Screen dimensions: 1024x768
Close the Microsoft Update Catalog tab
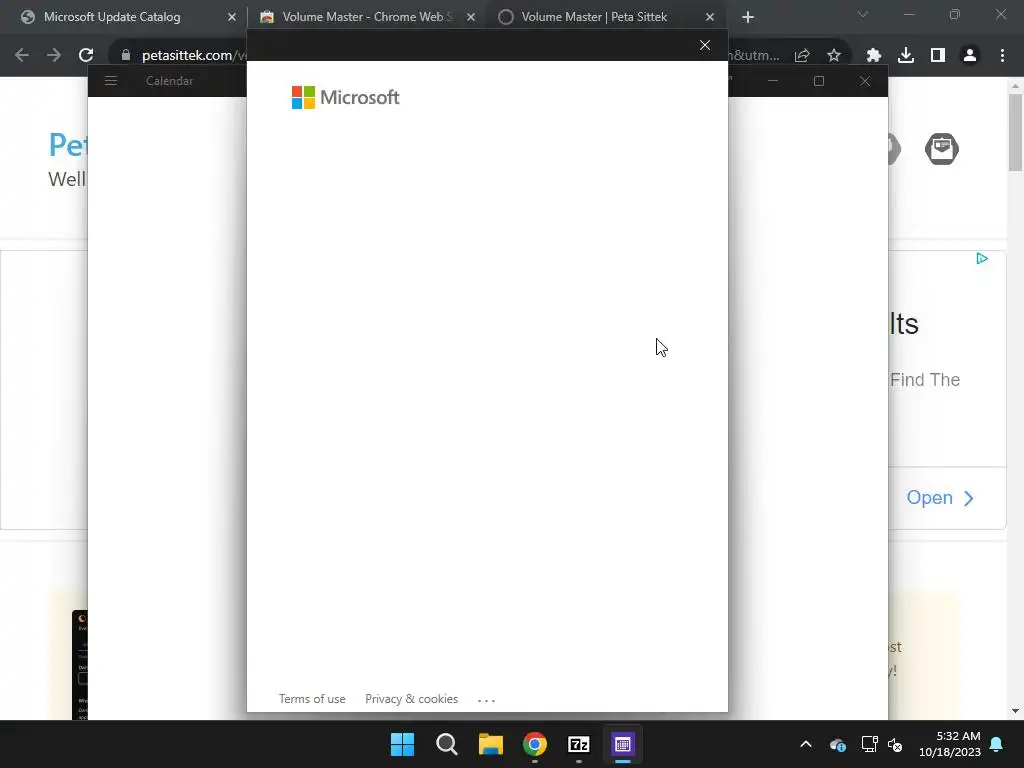[x=232, y=17]
